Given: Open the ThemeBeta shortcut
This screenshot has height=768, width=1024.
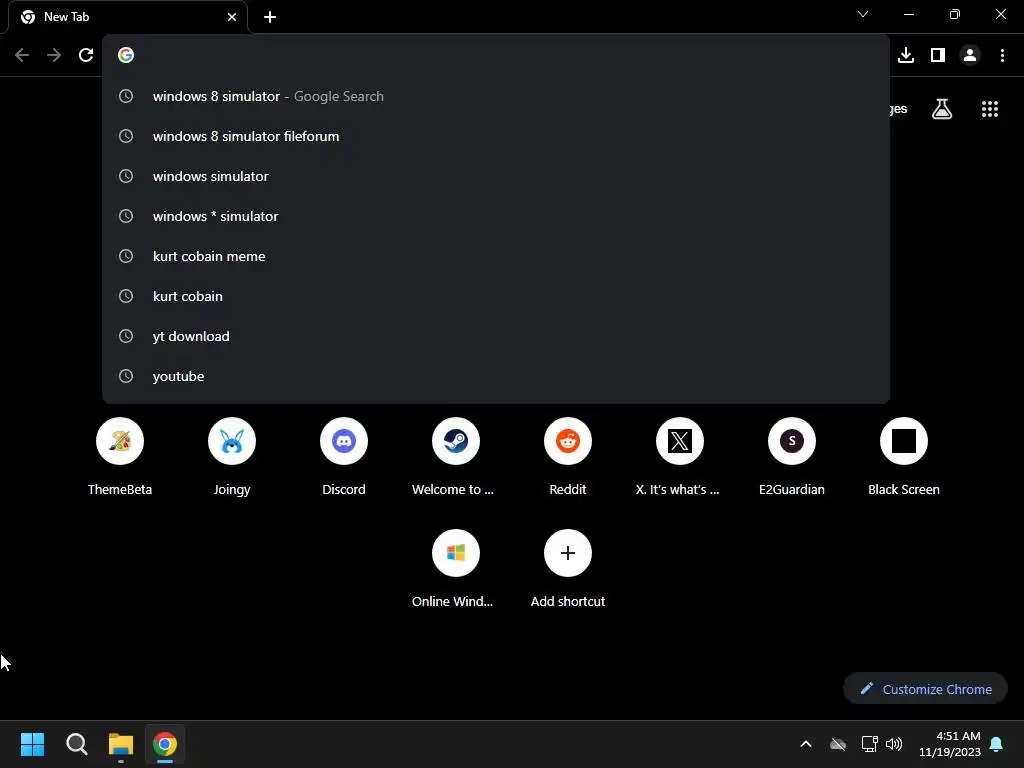Looking at the screenshot, I should click(x=120, y=441).
